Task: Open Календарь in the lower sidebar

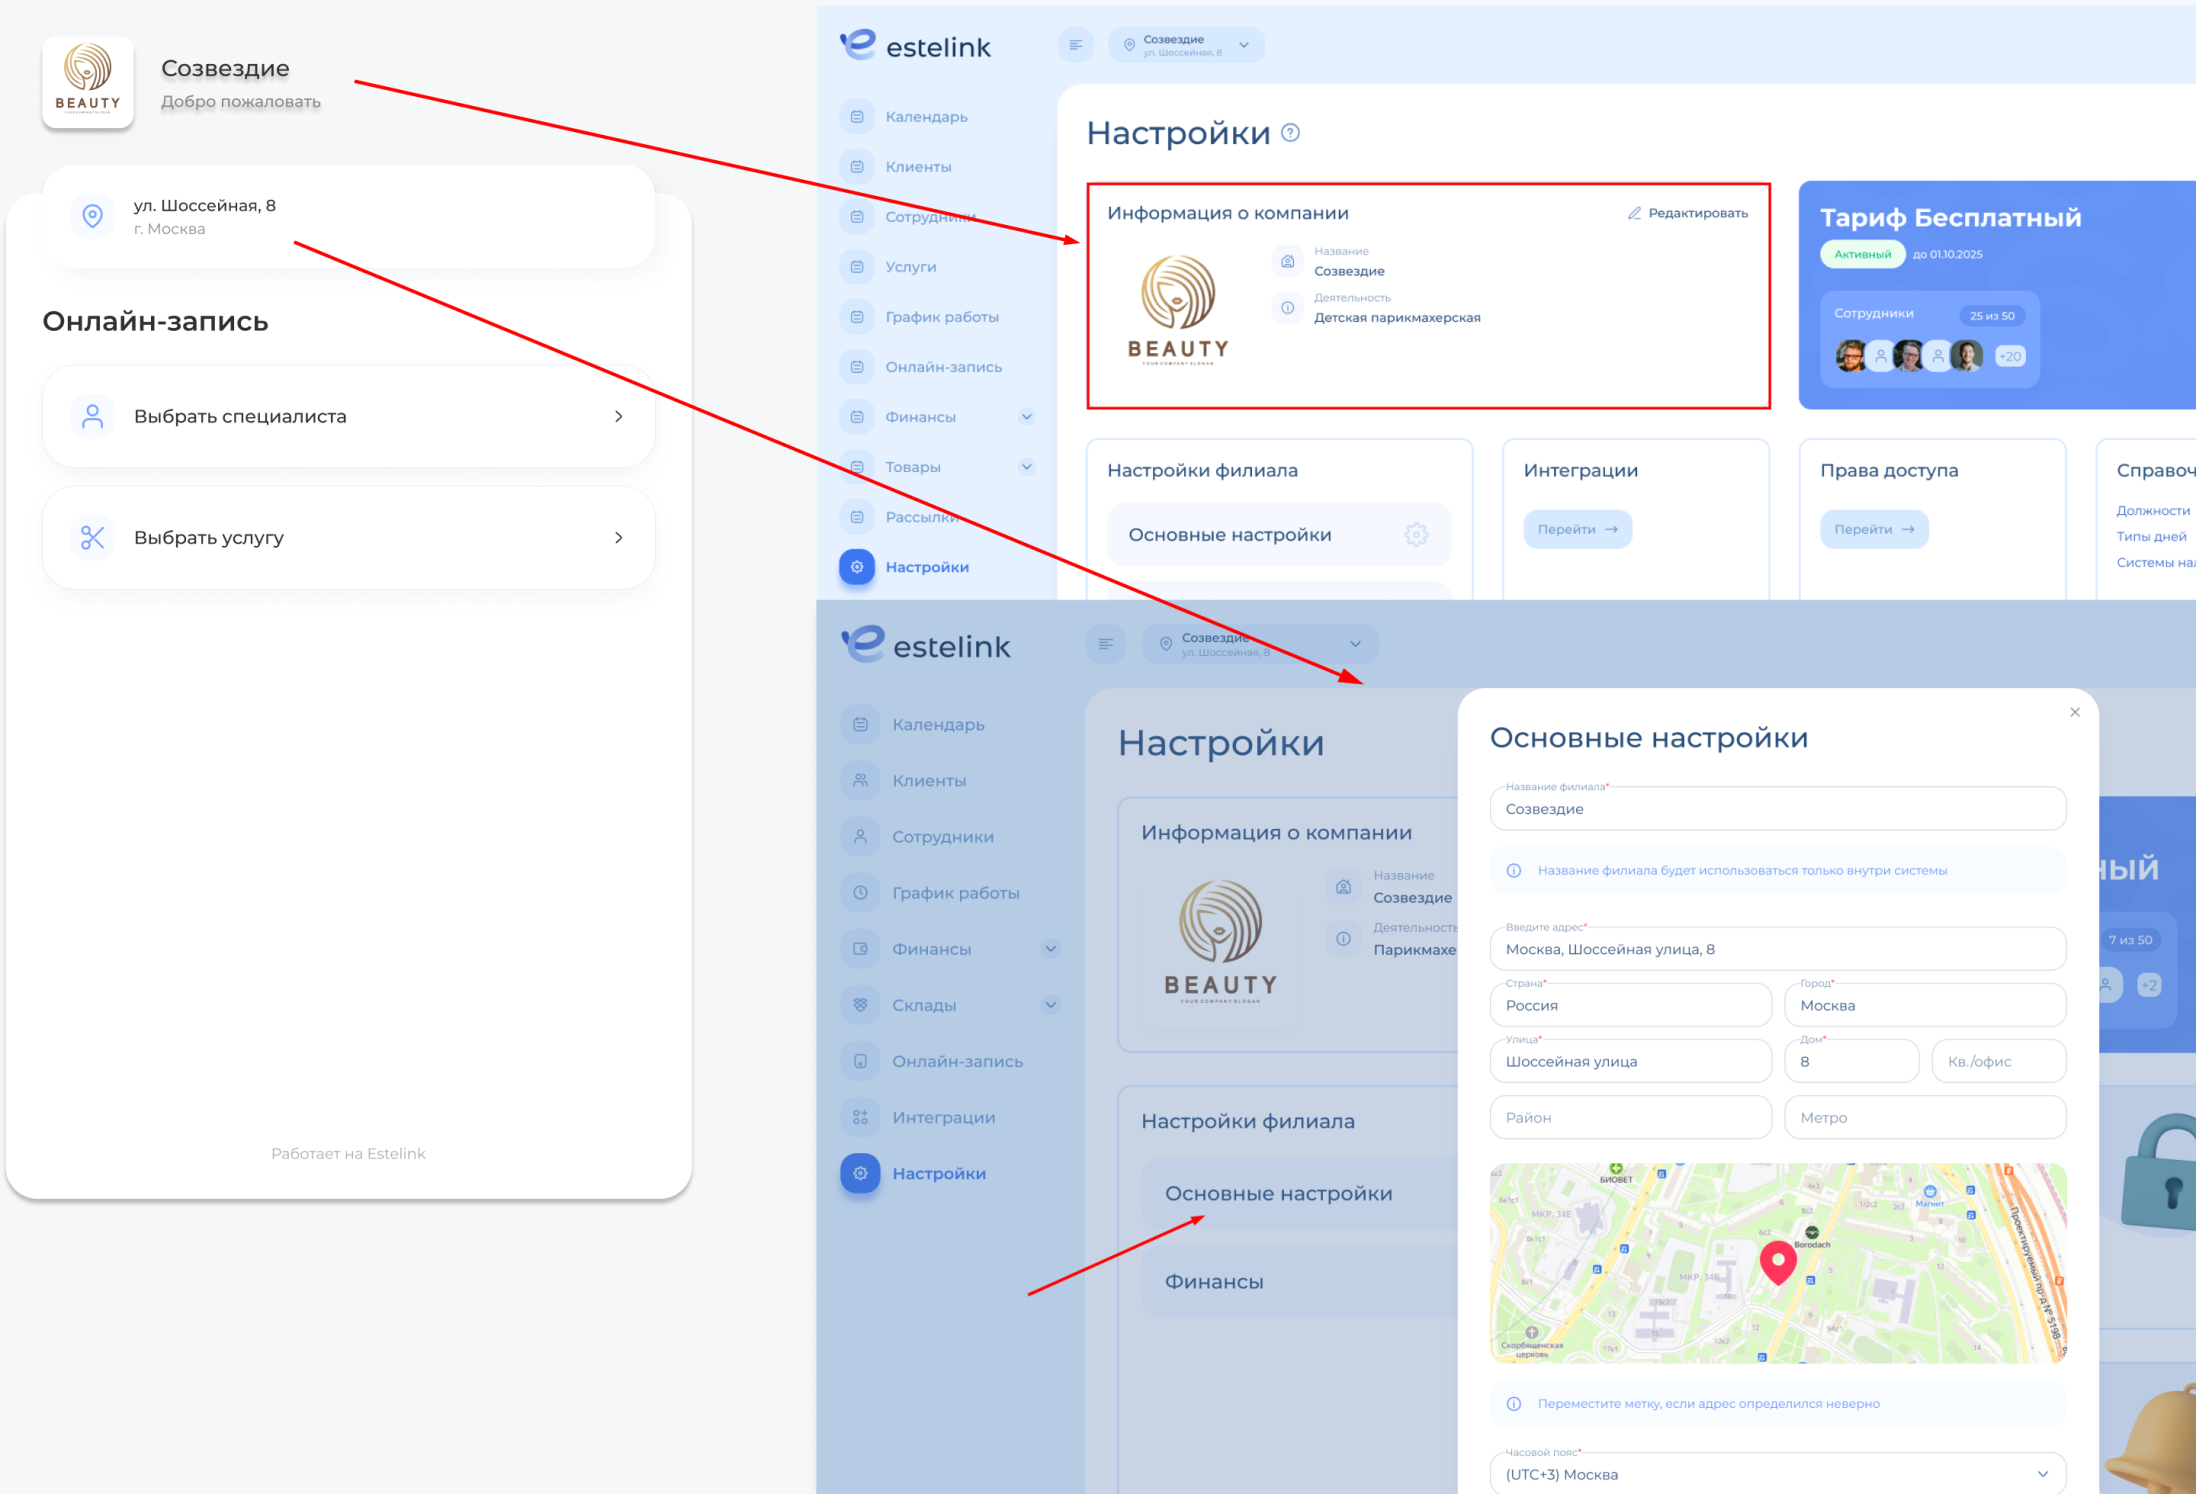Action: [938, 724]
